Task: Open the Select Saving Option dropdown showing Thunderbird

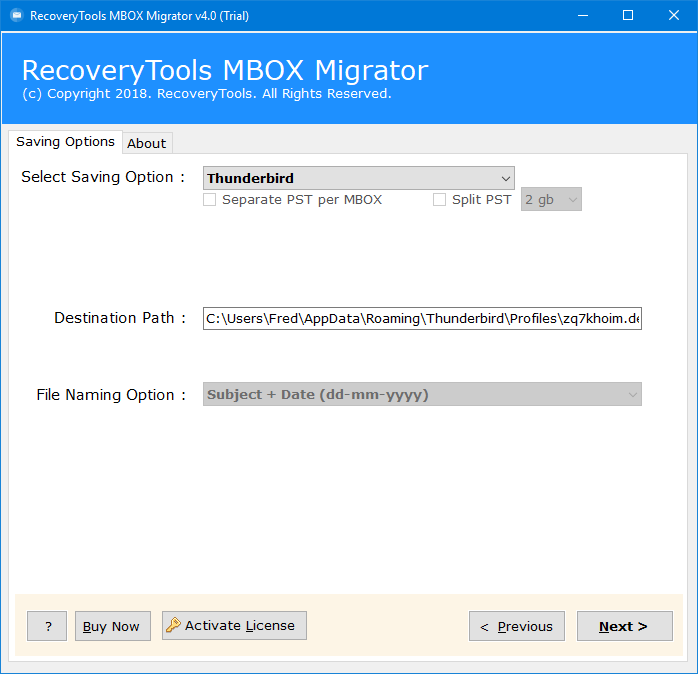Action: tap(359, 178)
